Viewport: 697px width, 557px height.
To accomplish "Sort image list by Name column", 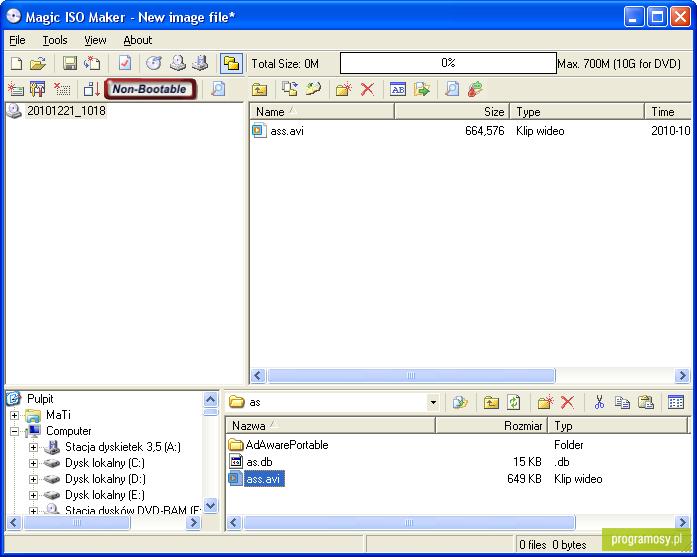I will 322,112.
